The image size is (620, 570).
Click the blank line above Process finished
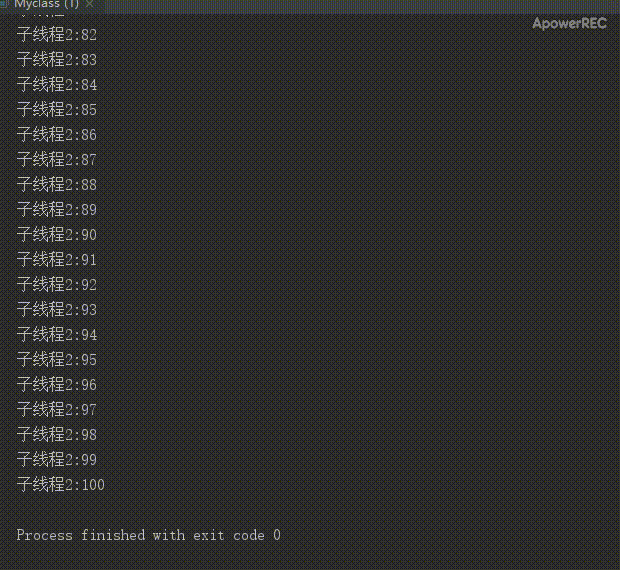[310, 510]
